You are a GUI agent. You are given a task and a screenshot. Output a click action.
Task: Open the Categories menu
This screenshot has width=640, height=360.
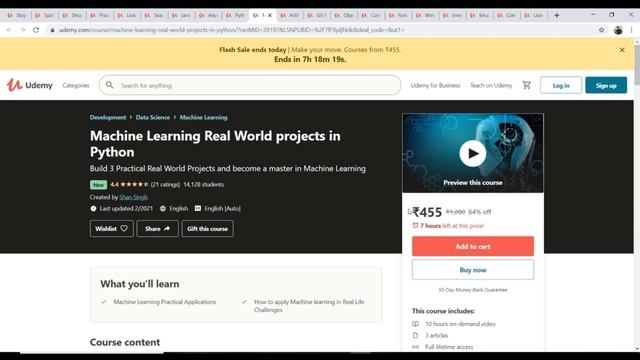76,85
